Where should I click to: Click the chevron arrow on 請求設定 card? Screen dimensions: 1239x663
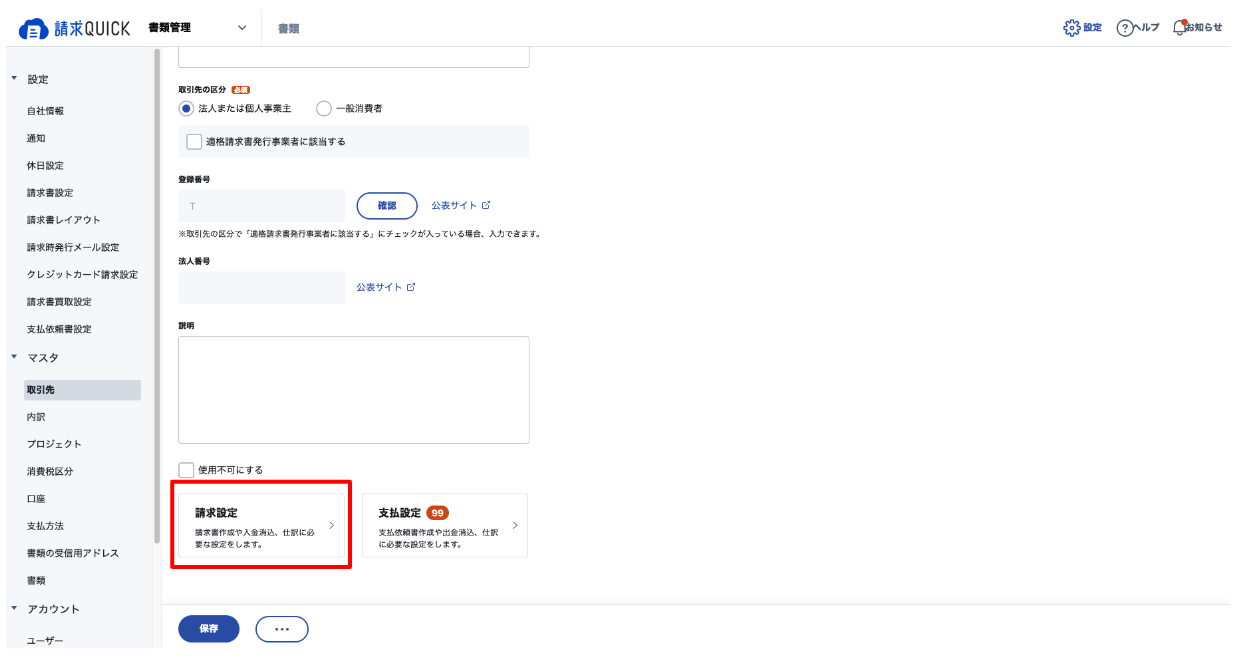(332, 525)
